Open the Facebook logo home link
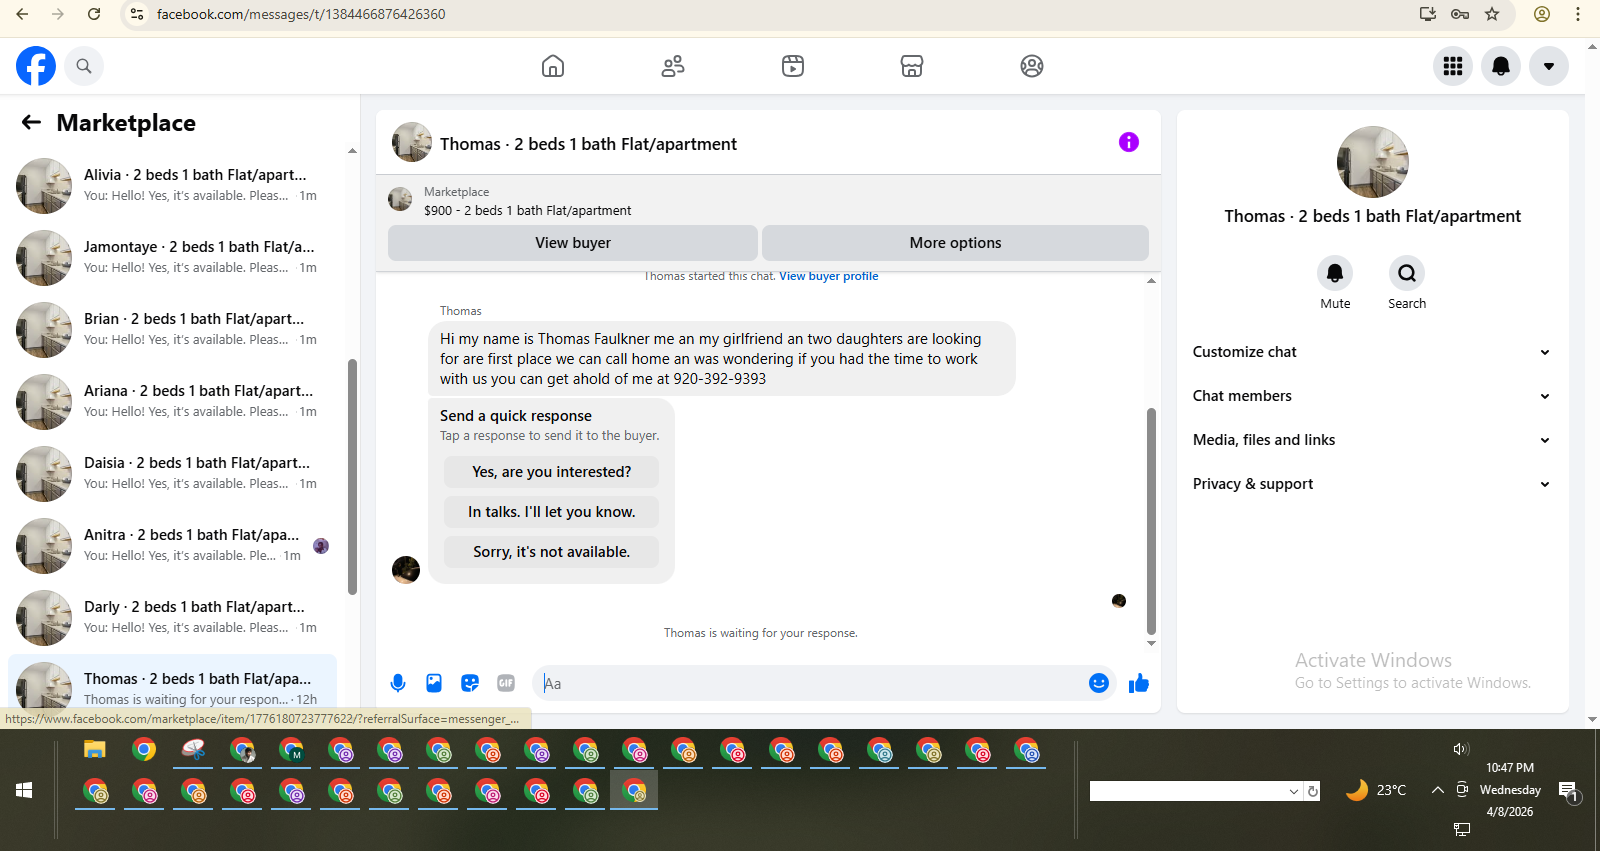 [x=36, y=66]
